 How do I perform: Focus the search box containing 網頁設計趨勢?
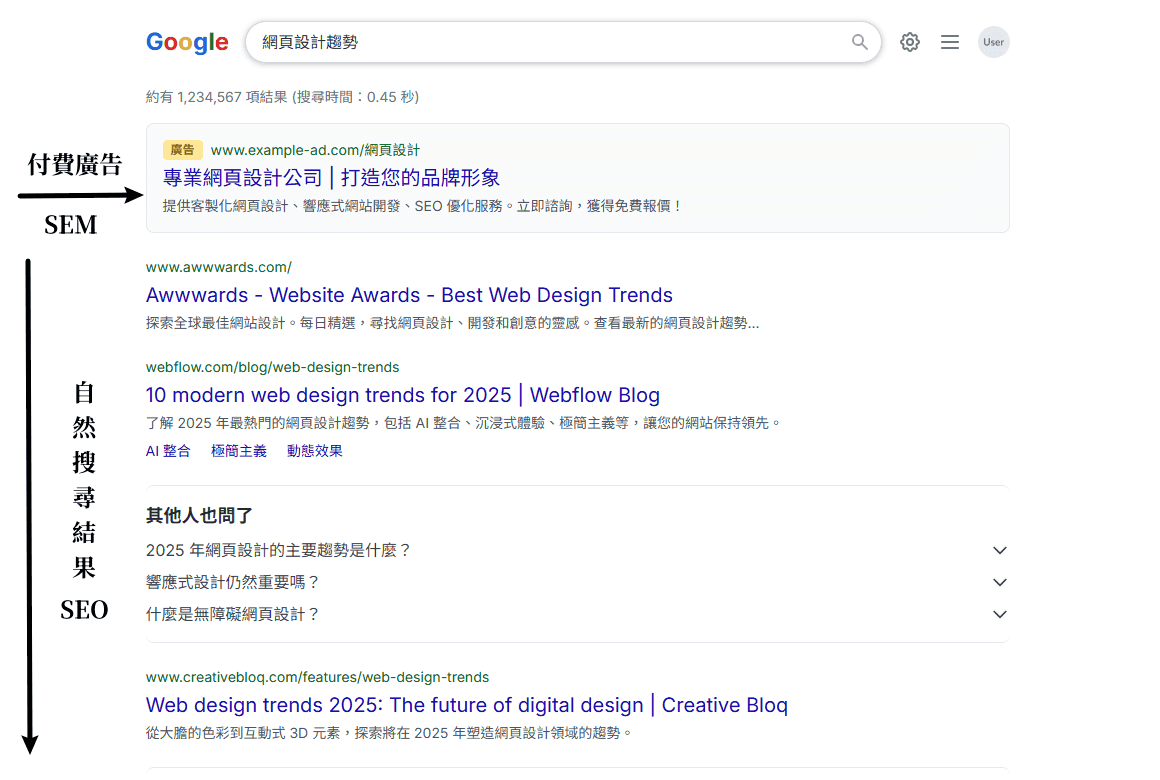pos(562,42)
